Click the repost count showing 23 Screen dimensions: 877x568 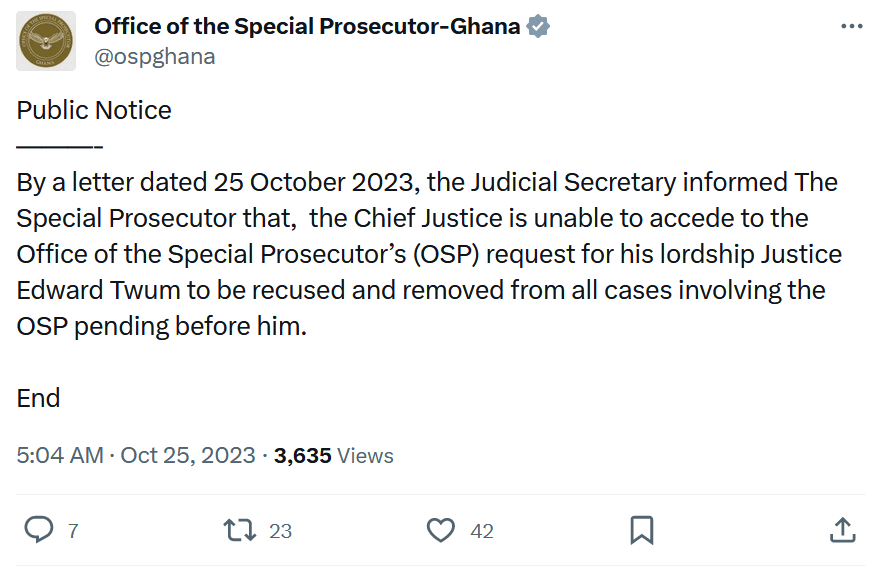click(281, 531)
